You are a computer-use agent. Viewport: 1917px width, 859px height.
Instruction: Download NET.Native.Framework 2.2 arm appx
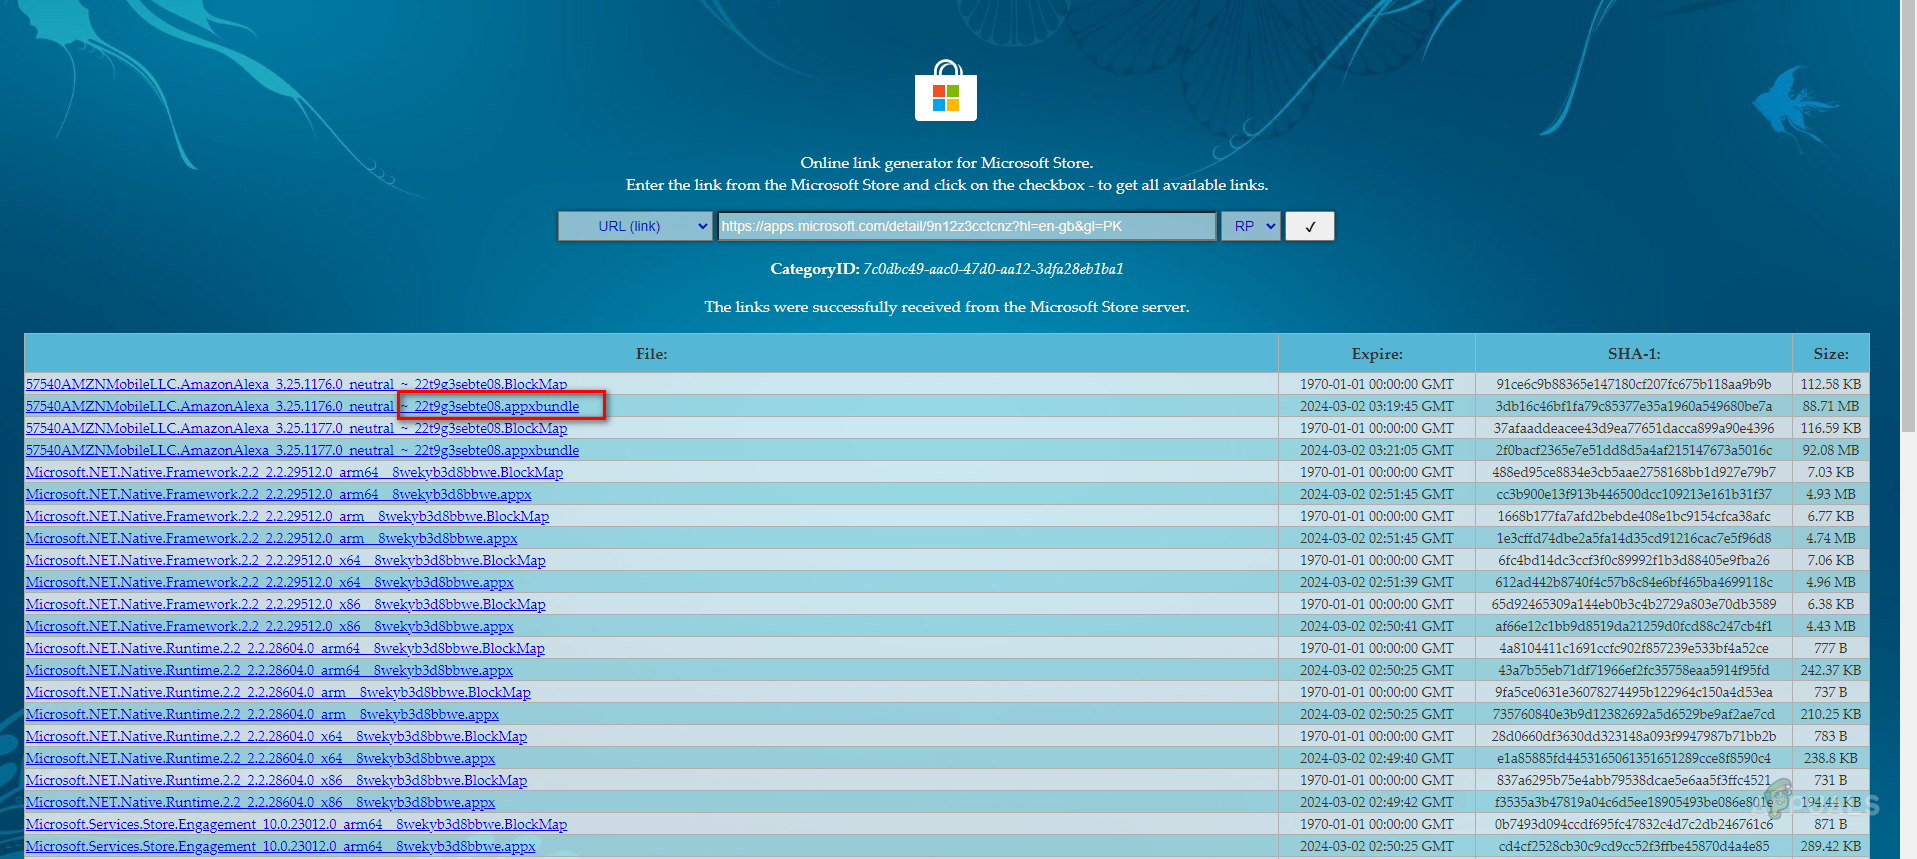[x=271, y=538]
